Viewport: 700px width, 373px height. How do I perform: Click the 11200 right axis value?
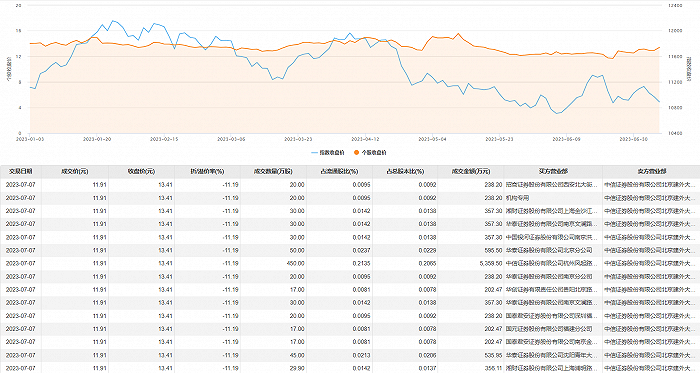click(x=675, y=82)
